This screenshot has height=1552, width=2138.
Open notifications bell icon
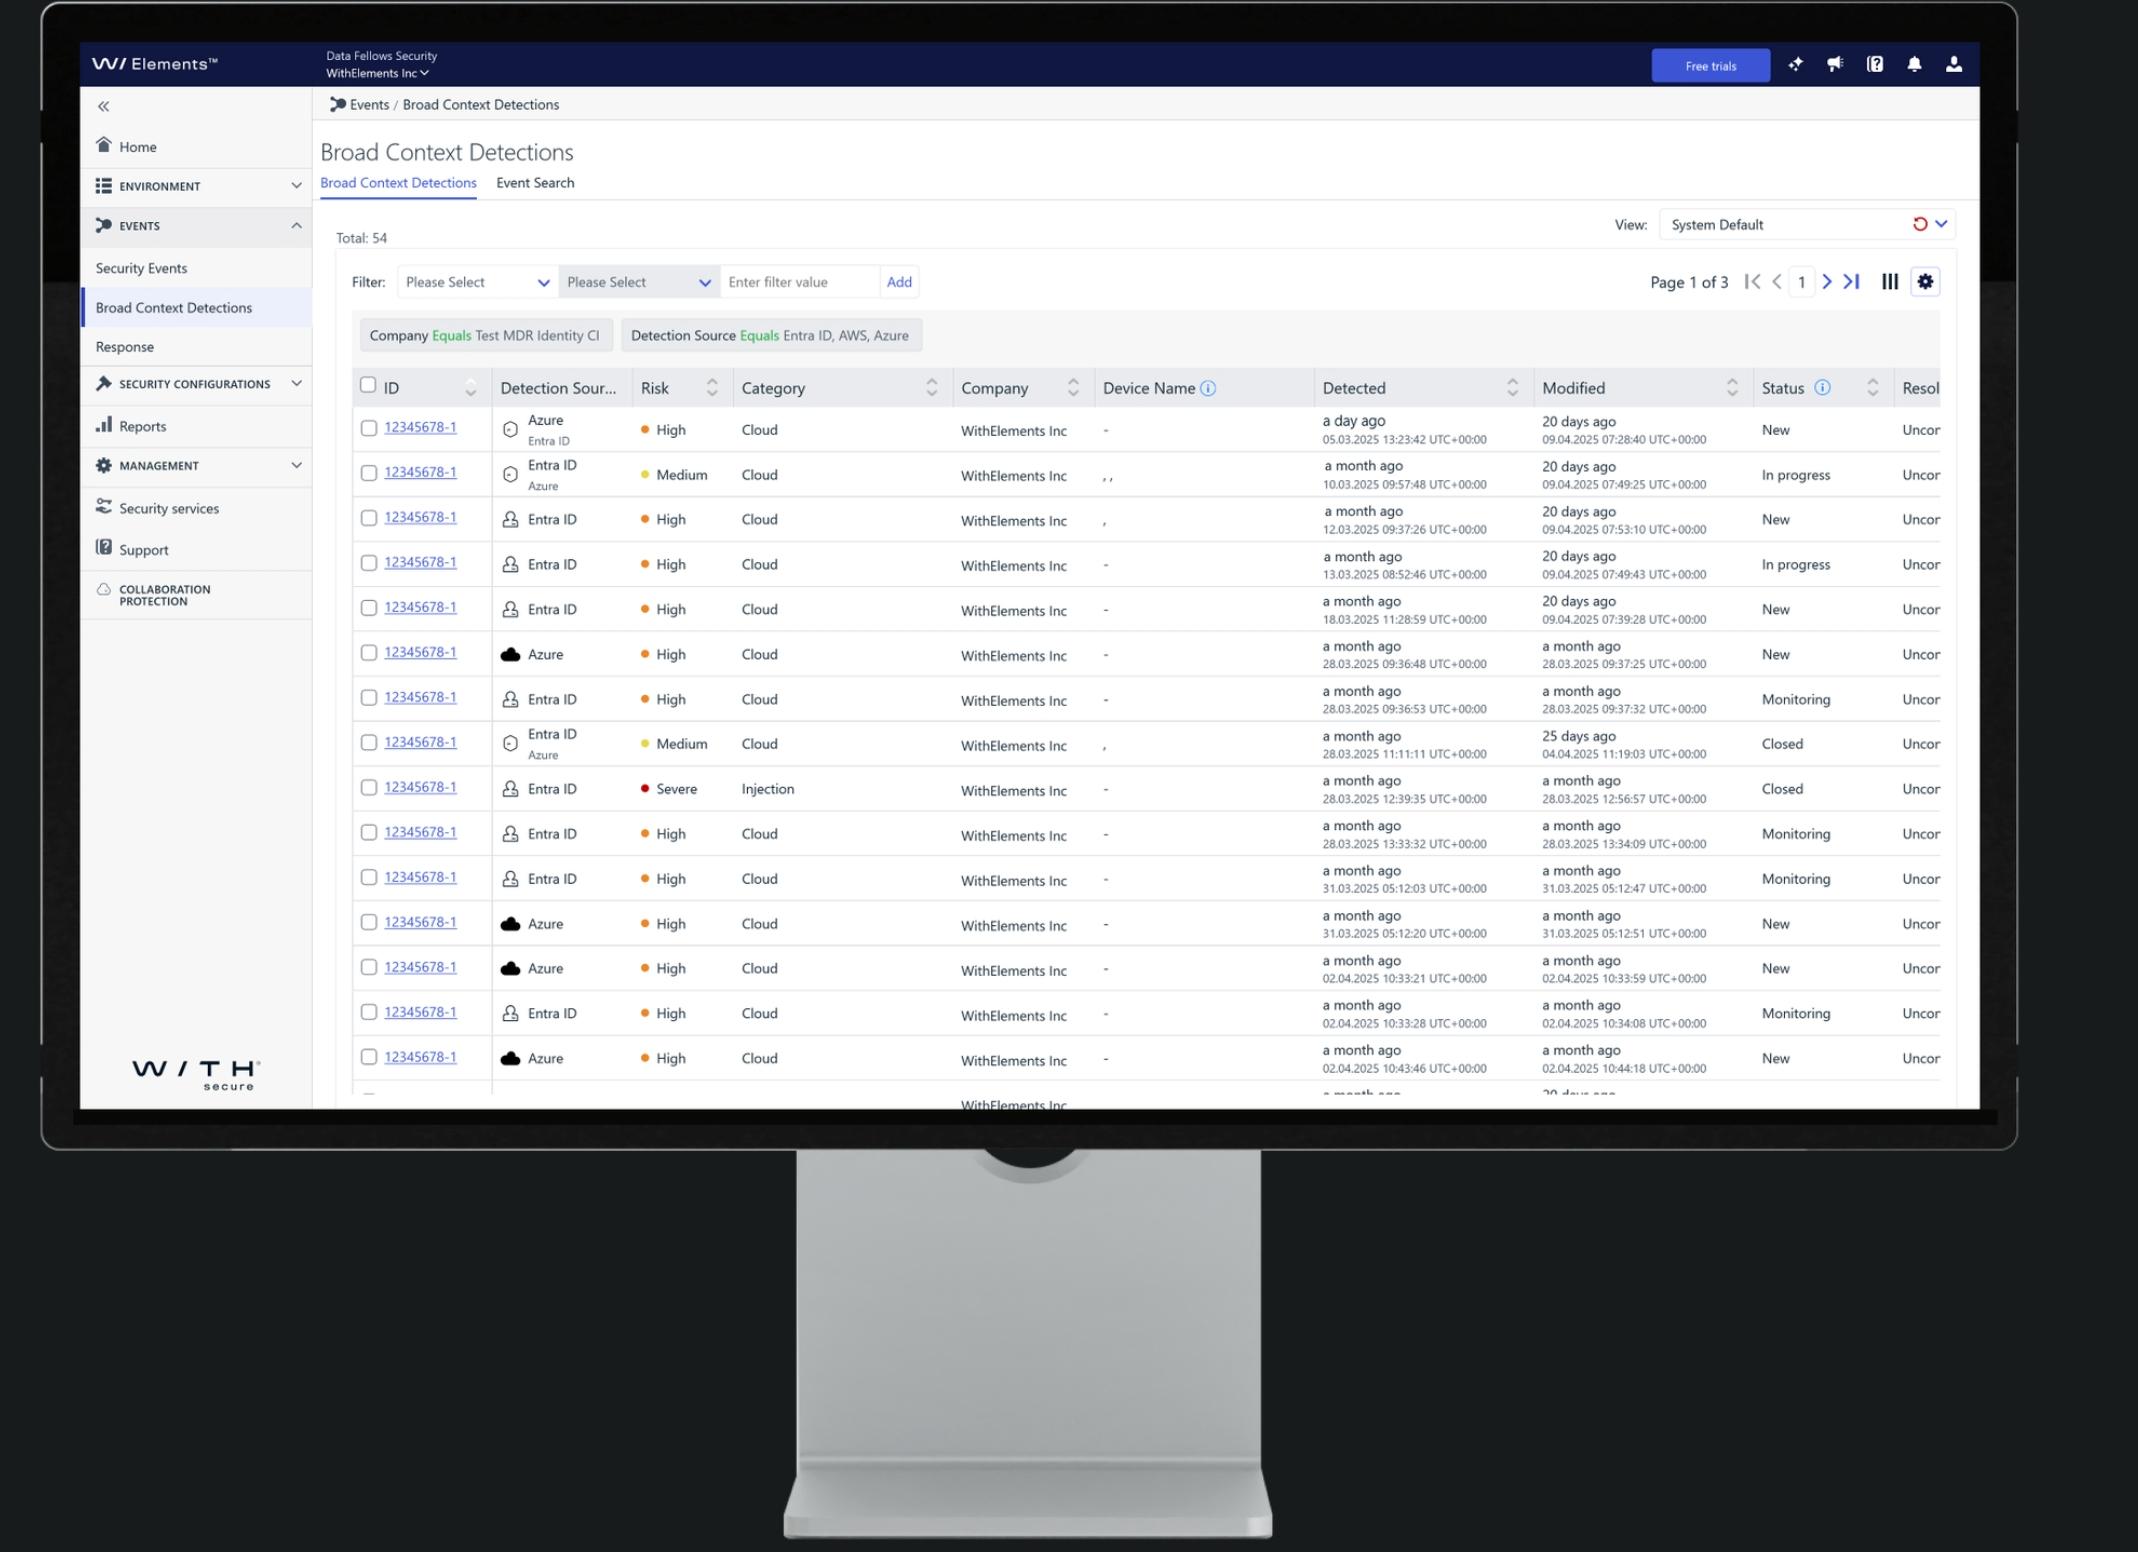coord(1914,65)
